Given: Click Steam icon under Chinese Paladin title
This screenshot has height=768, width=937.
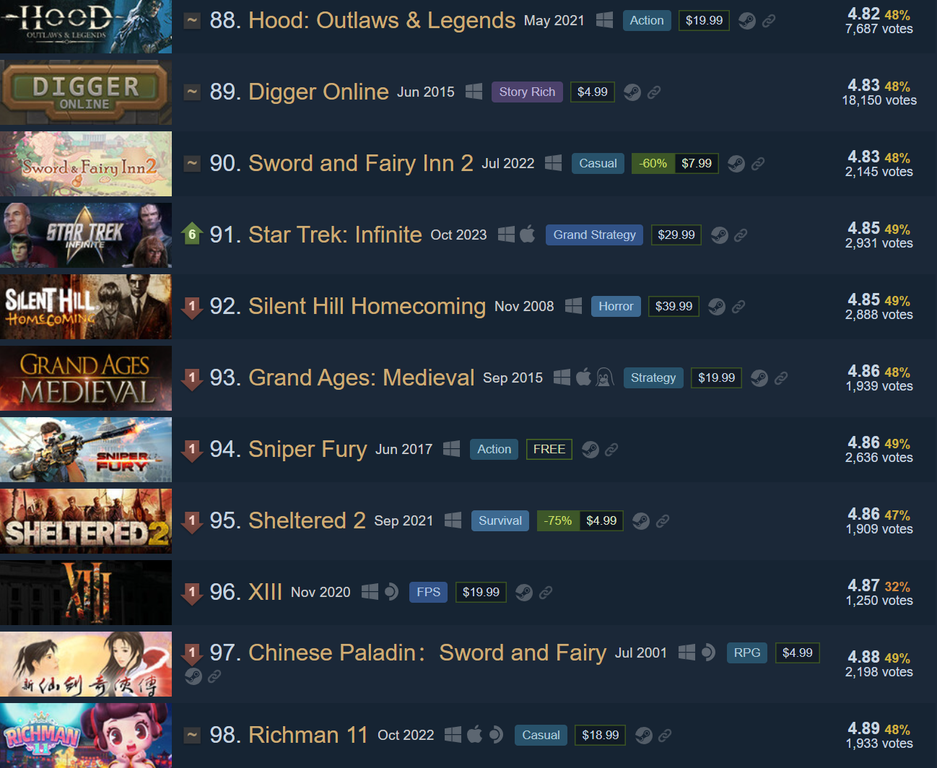Looking at the screenshot, I should pos(193,676).
